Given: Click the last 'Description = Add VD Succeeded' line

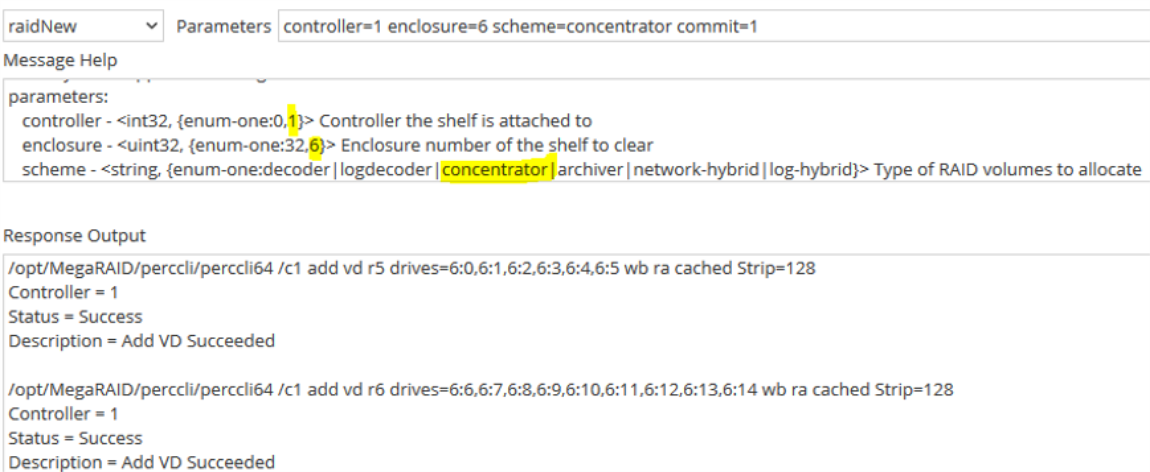Looking at the screenshot, I should coord(141,462).
